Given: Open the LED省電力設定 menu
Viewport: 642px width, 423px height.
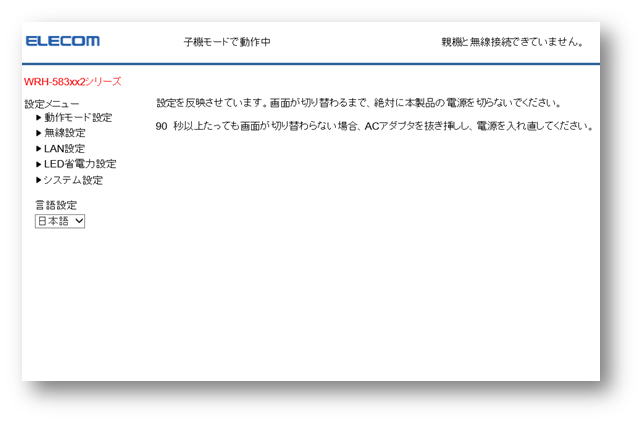Looking at the screenshot, I should tap(80, 164).
